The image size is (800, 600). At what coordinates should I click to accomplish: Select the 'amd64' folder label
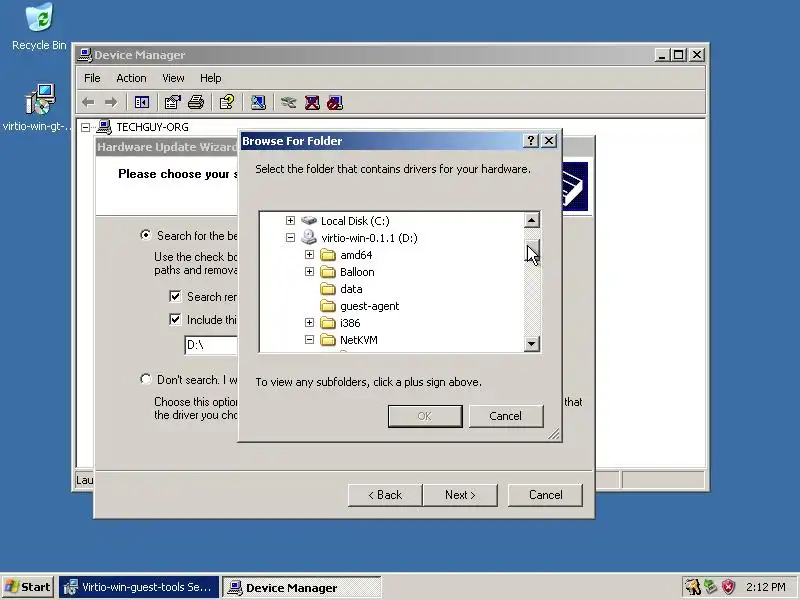click(x=356, y=255)
